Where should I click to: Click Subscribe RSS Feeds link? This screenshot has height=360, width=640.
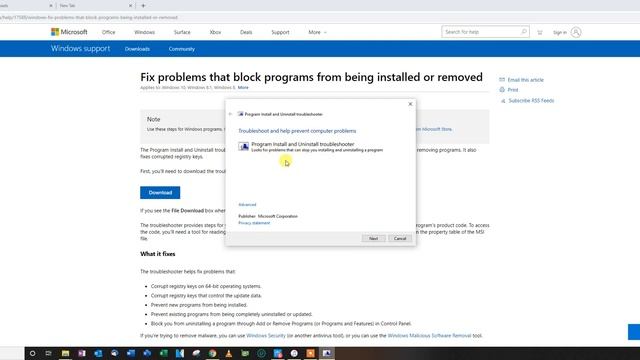531,101
